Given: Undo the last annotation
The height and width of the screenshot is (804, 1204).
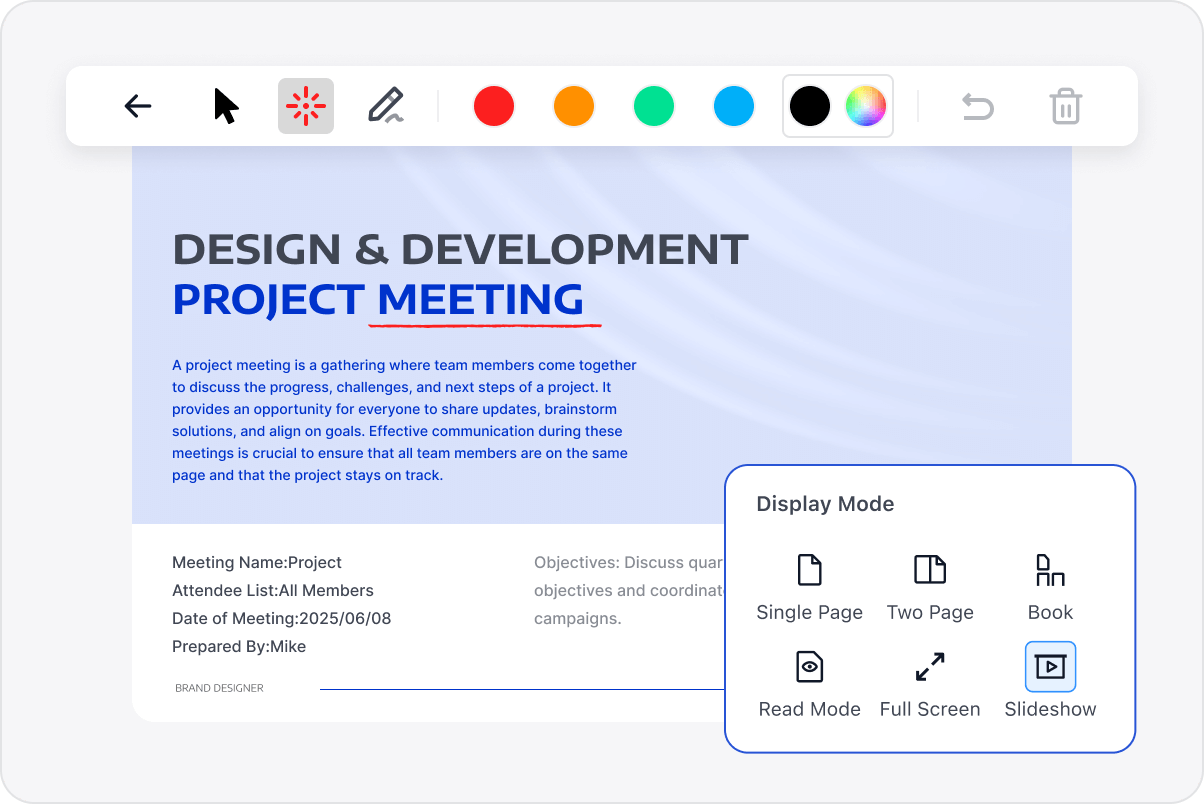Looking at the screenshot, I should pos(977,106).
